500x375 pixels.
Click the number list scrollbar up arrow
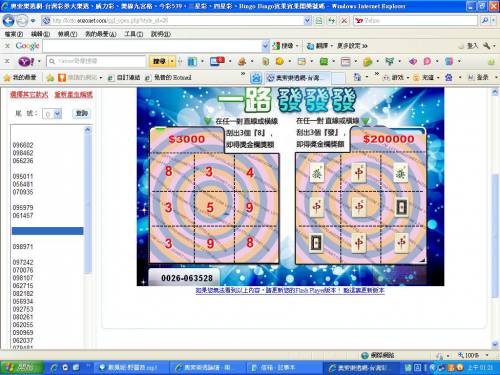point(88,129)
